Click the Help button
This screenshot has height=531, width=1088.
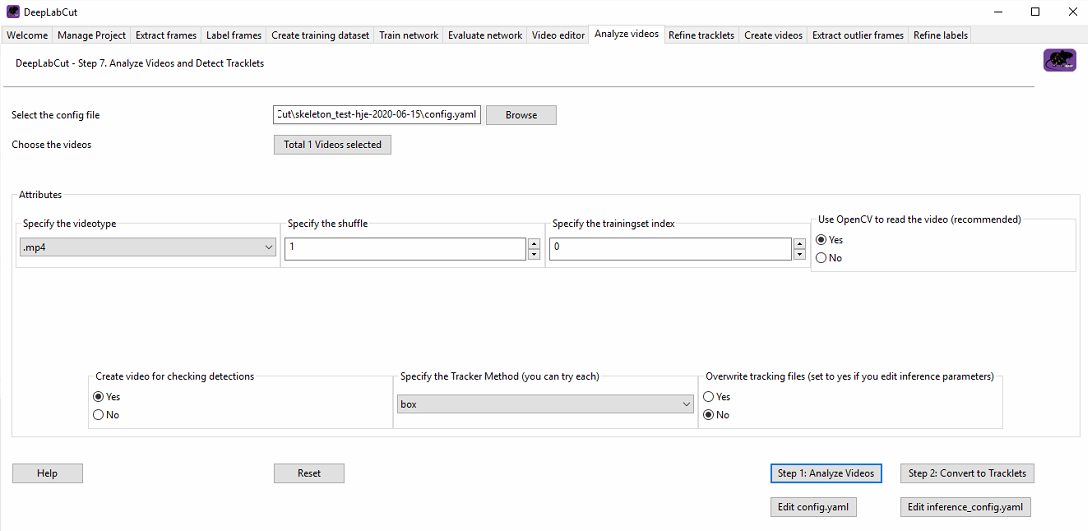[x=47, y=473]
